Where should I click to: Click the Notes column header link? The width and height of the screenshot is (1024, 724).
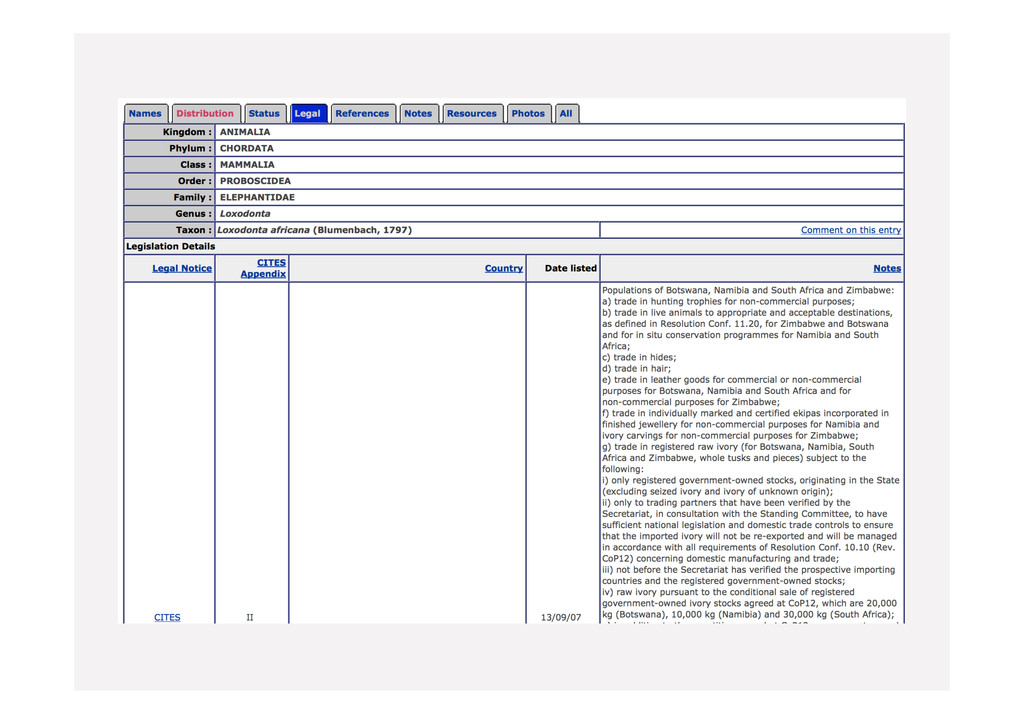887,268
